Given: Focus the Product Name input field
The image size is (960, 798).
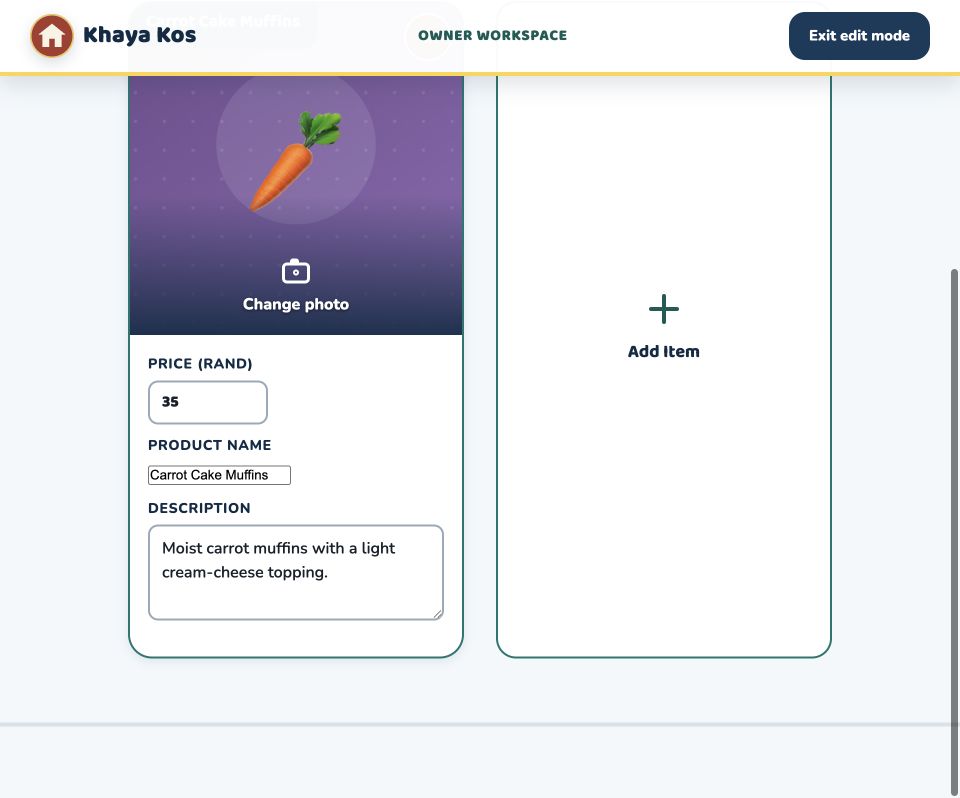Looking at the screenshot, I should (219, 475).
